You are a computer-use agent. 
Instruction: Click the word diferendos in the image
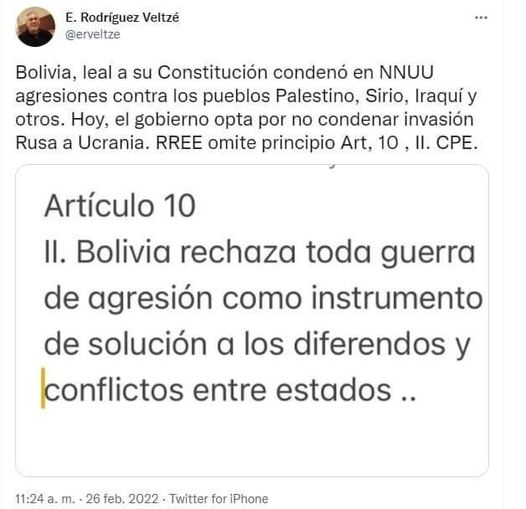coord(370,344)
